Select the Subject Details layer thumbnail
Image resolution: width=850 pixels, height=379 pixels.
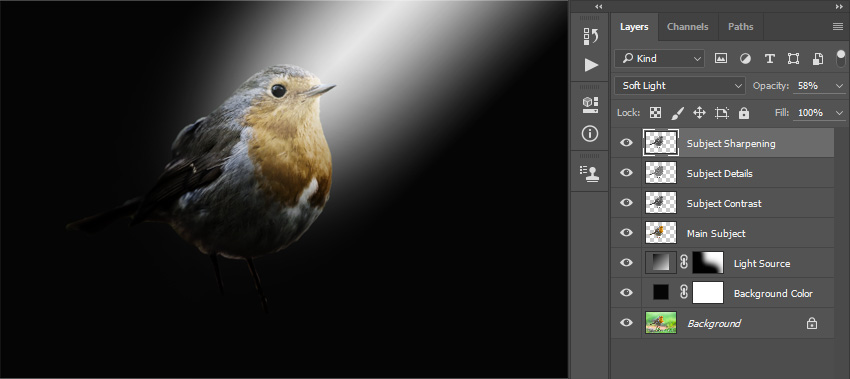661,173
